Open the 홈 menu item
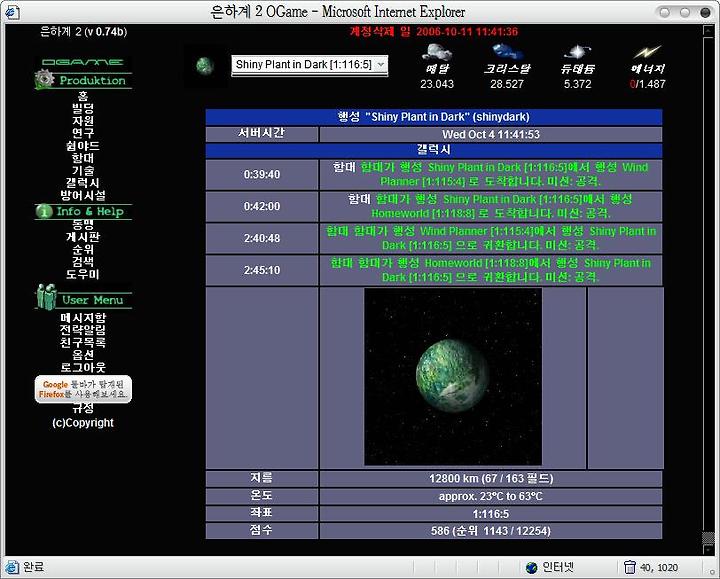Image resolution: width=720 pixels, height=579 pixels. coord(83,96)
